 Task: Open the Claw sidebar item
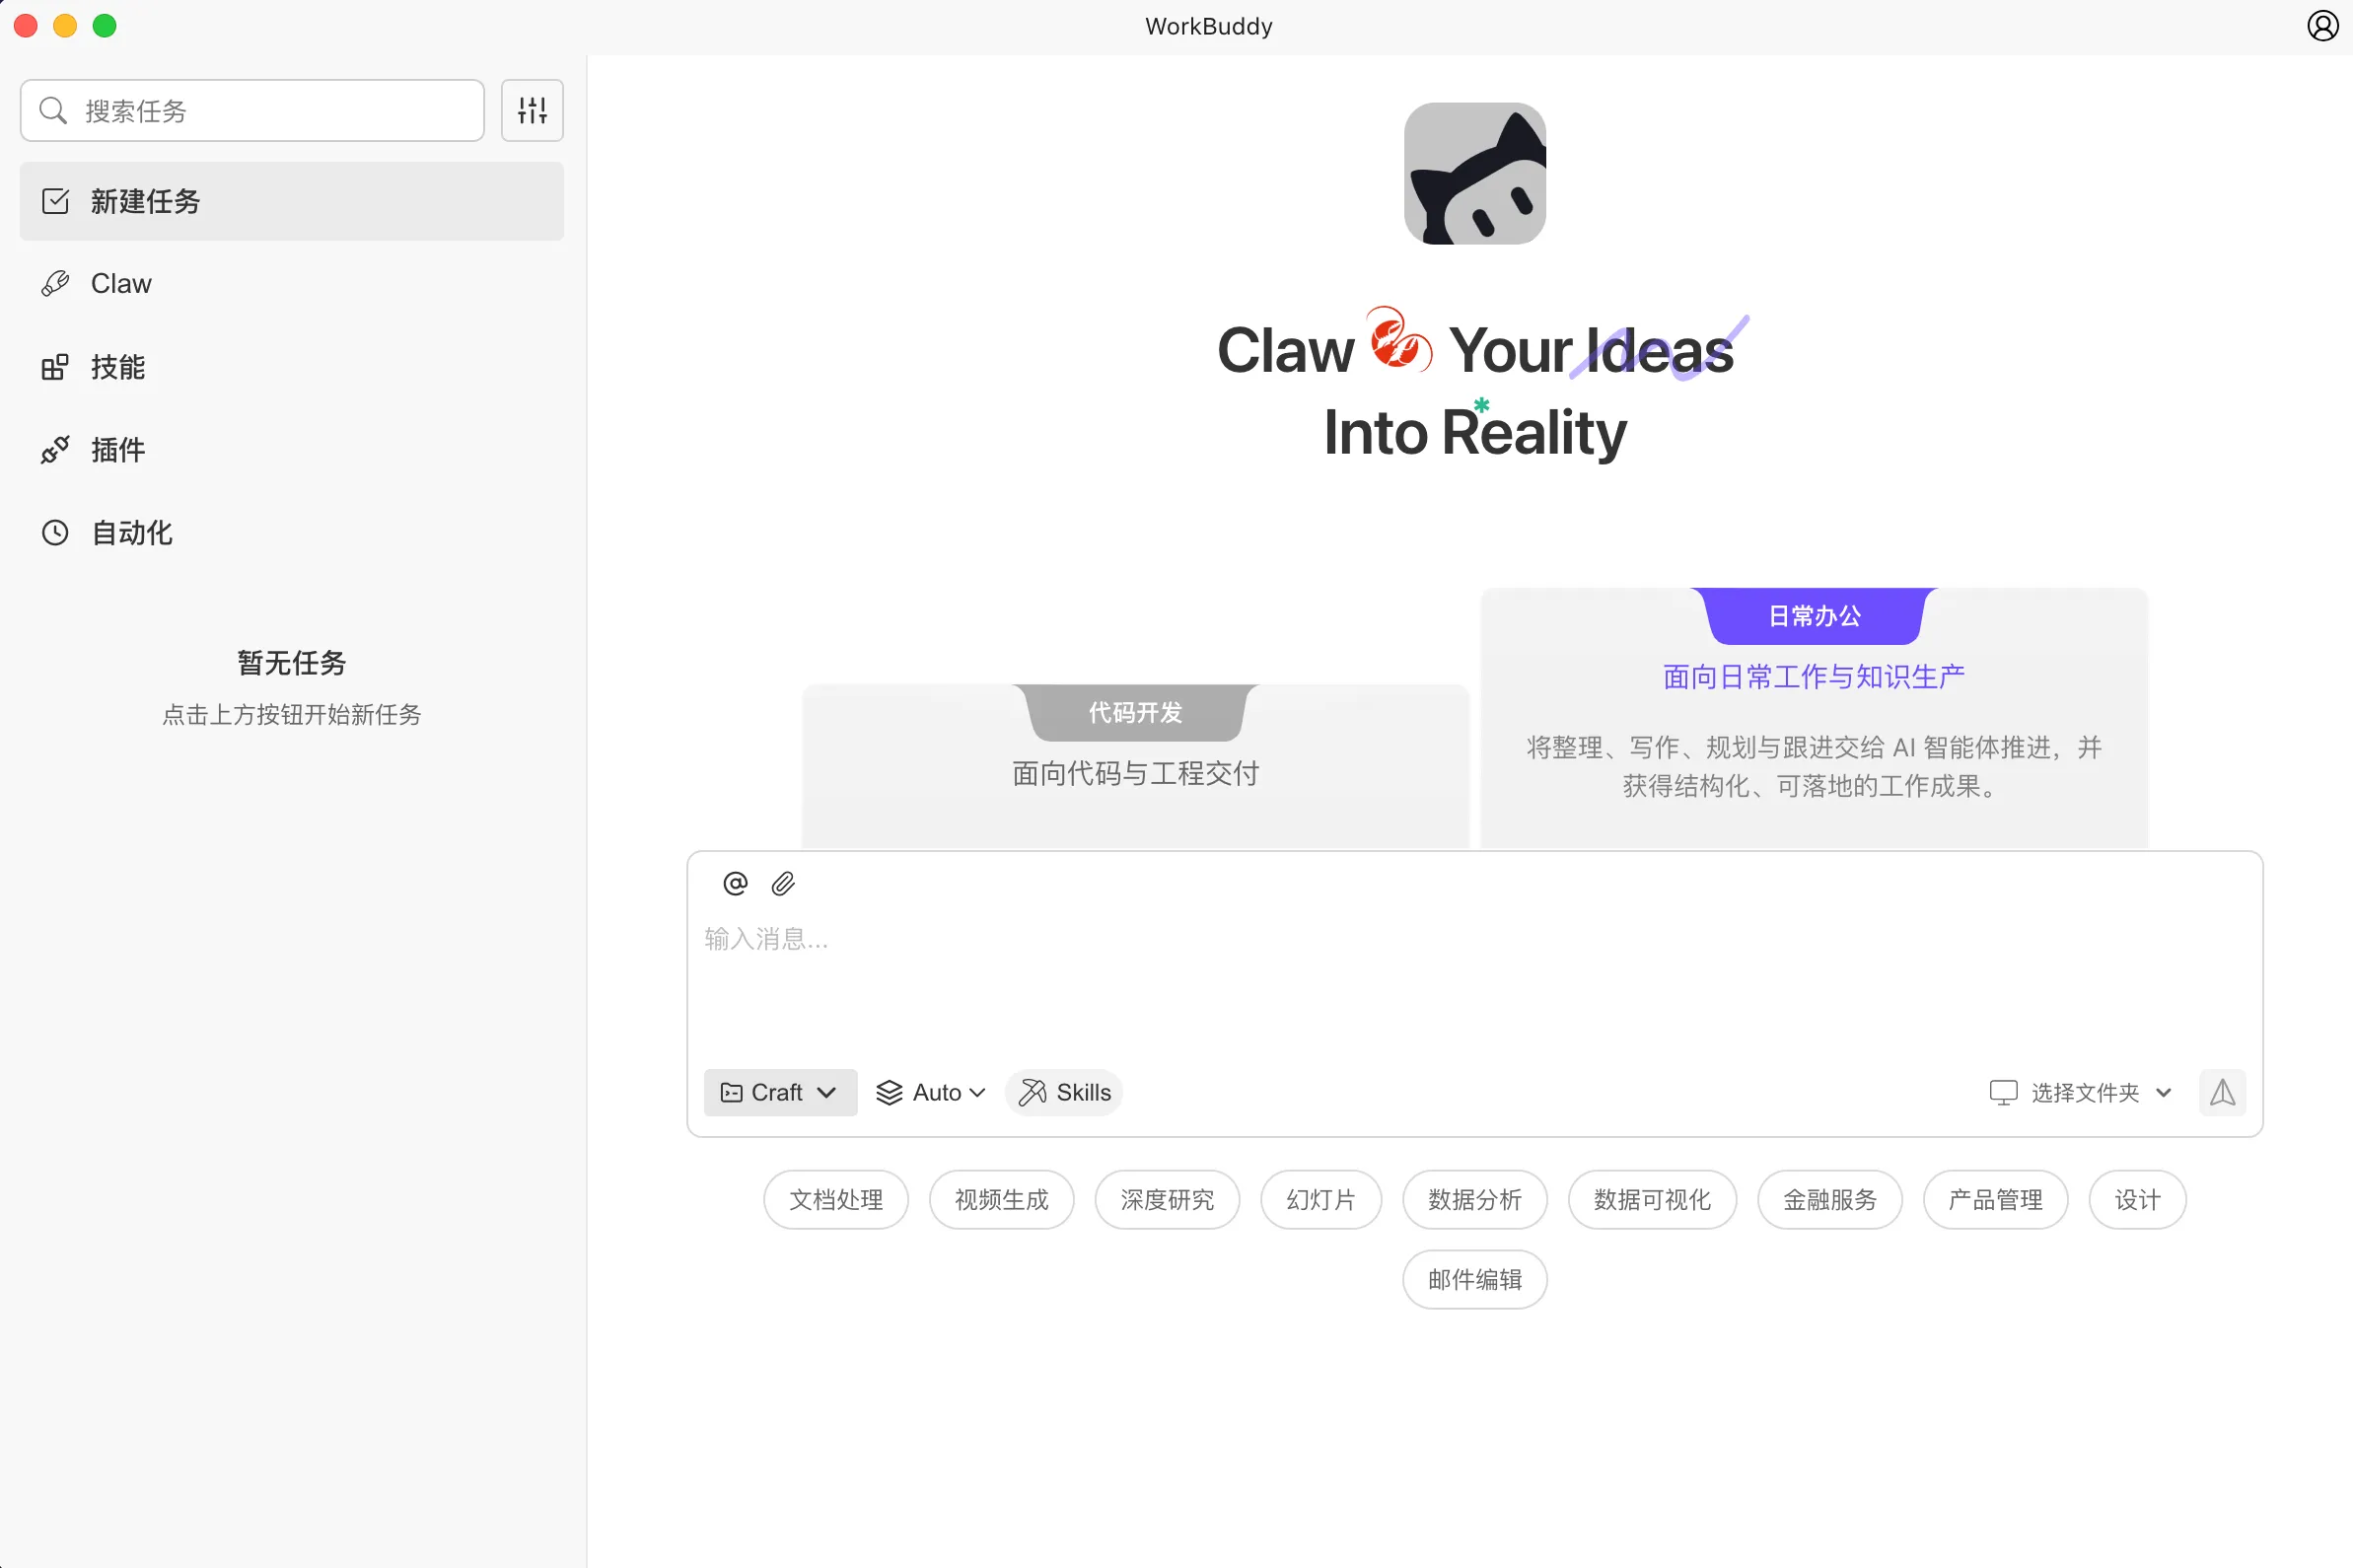[x=120, y=284]
